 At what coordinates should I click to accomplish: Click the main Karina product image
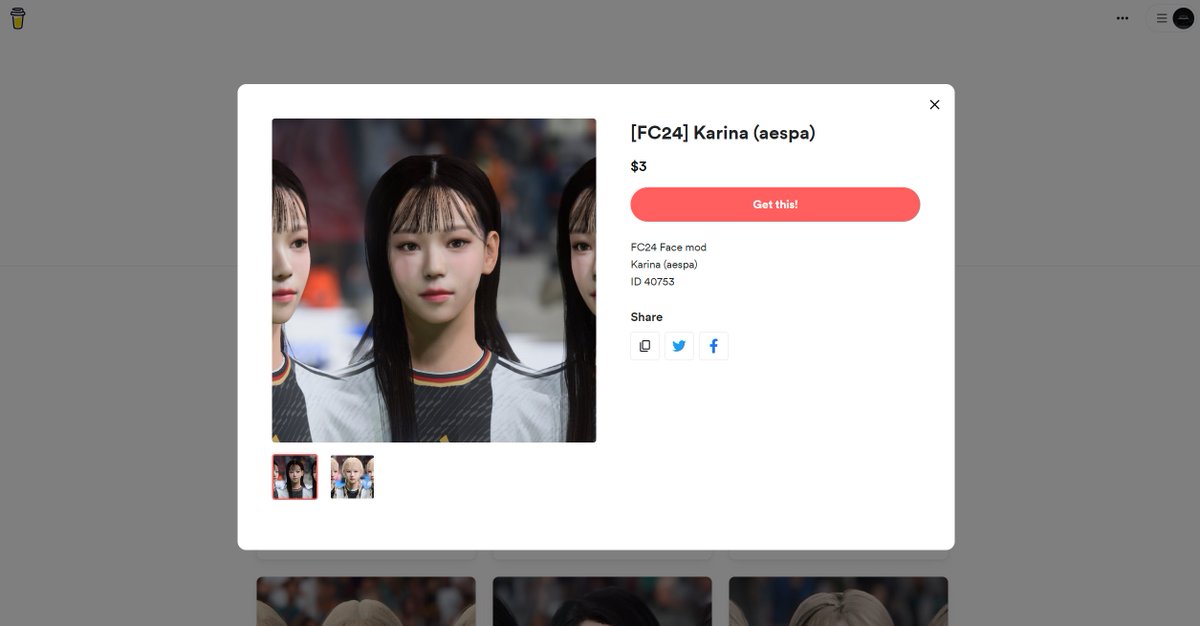click(434, 280)
